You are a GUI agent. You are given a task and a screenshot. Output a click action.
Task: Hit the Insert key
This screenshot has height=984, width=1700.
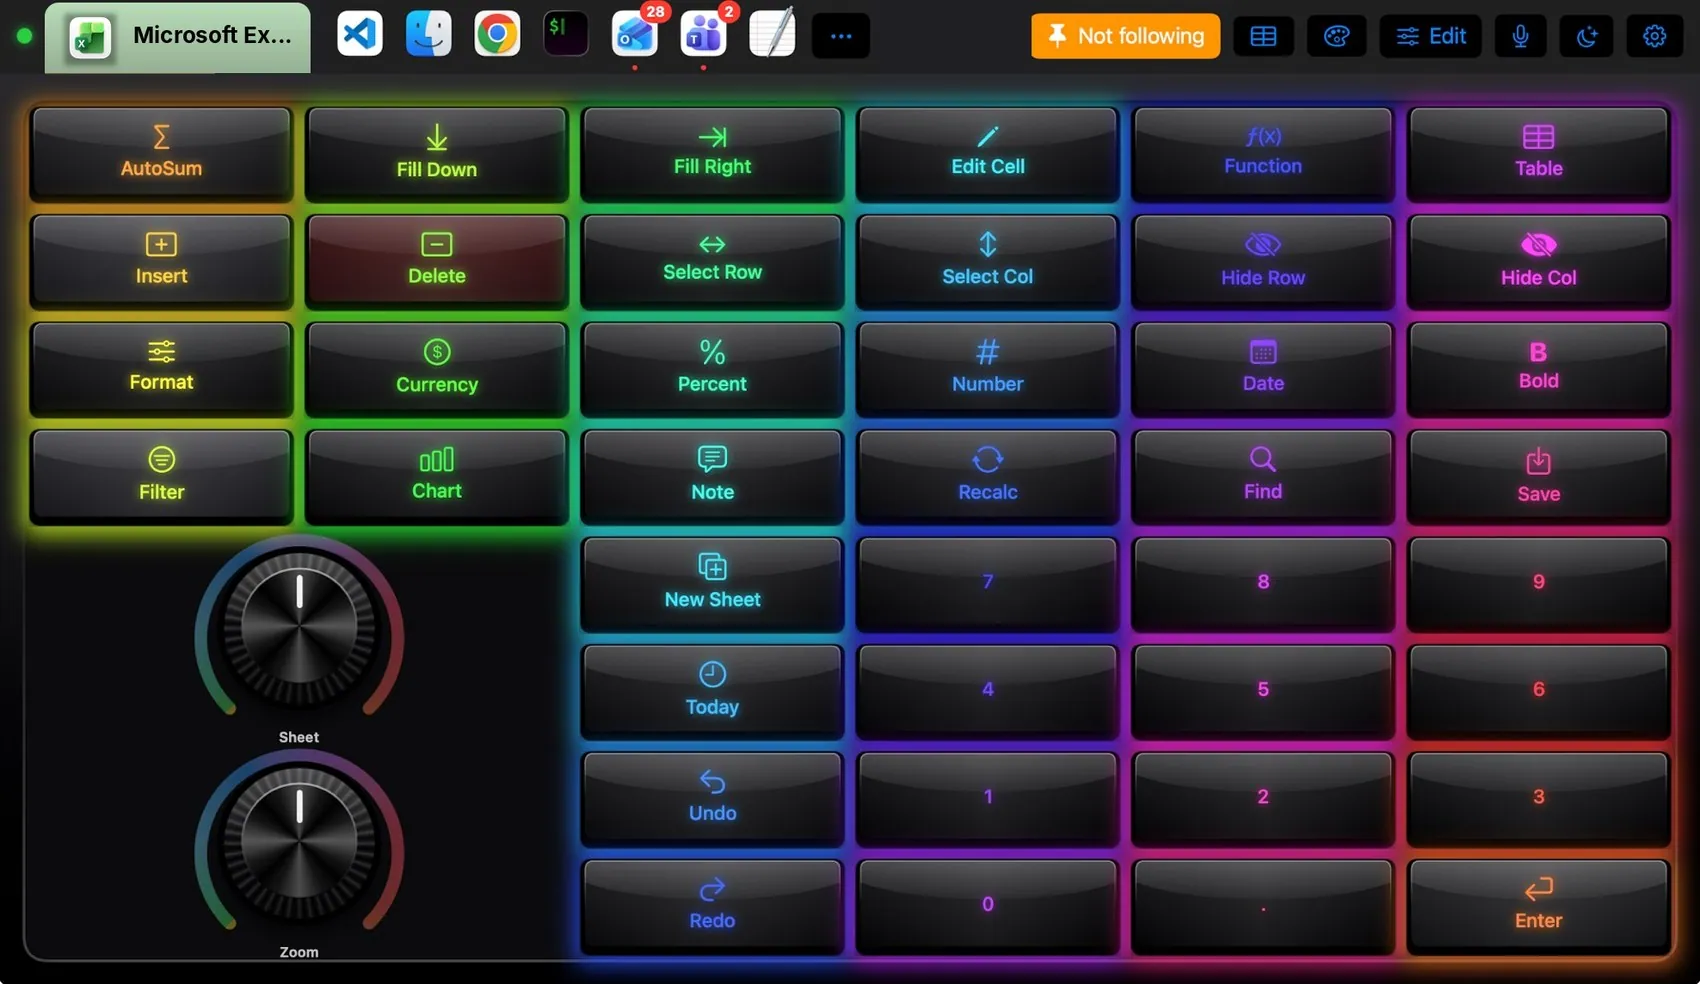point(161,261)
